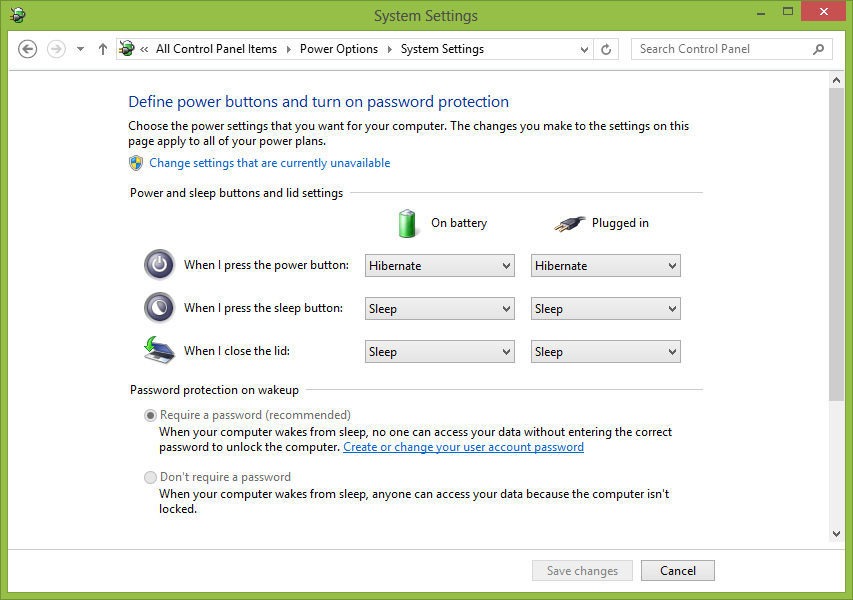Image resolution: width=853 pixels, height=600 pixels.
Task: Go back with the Back arrow button
Action: [x=28, y=49]
